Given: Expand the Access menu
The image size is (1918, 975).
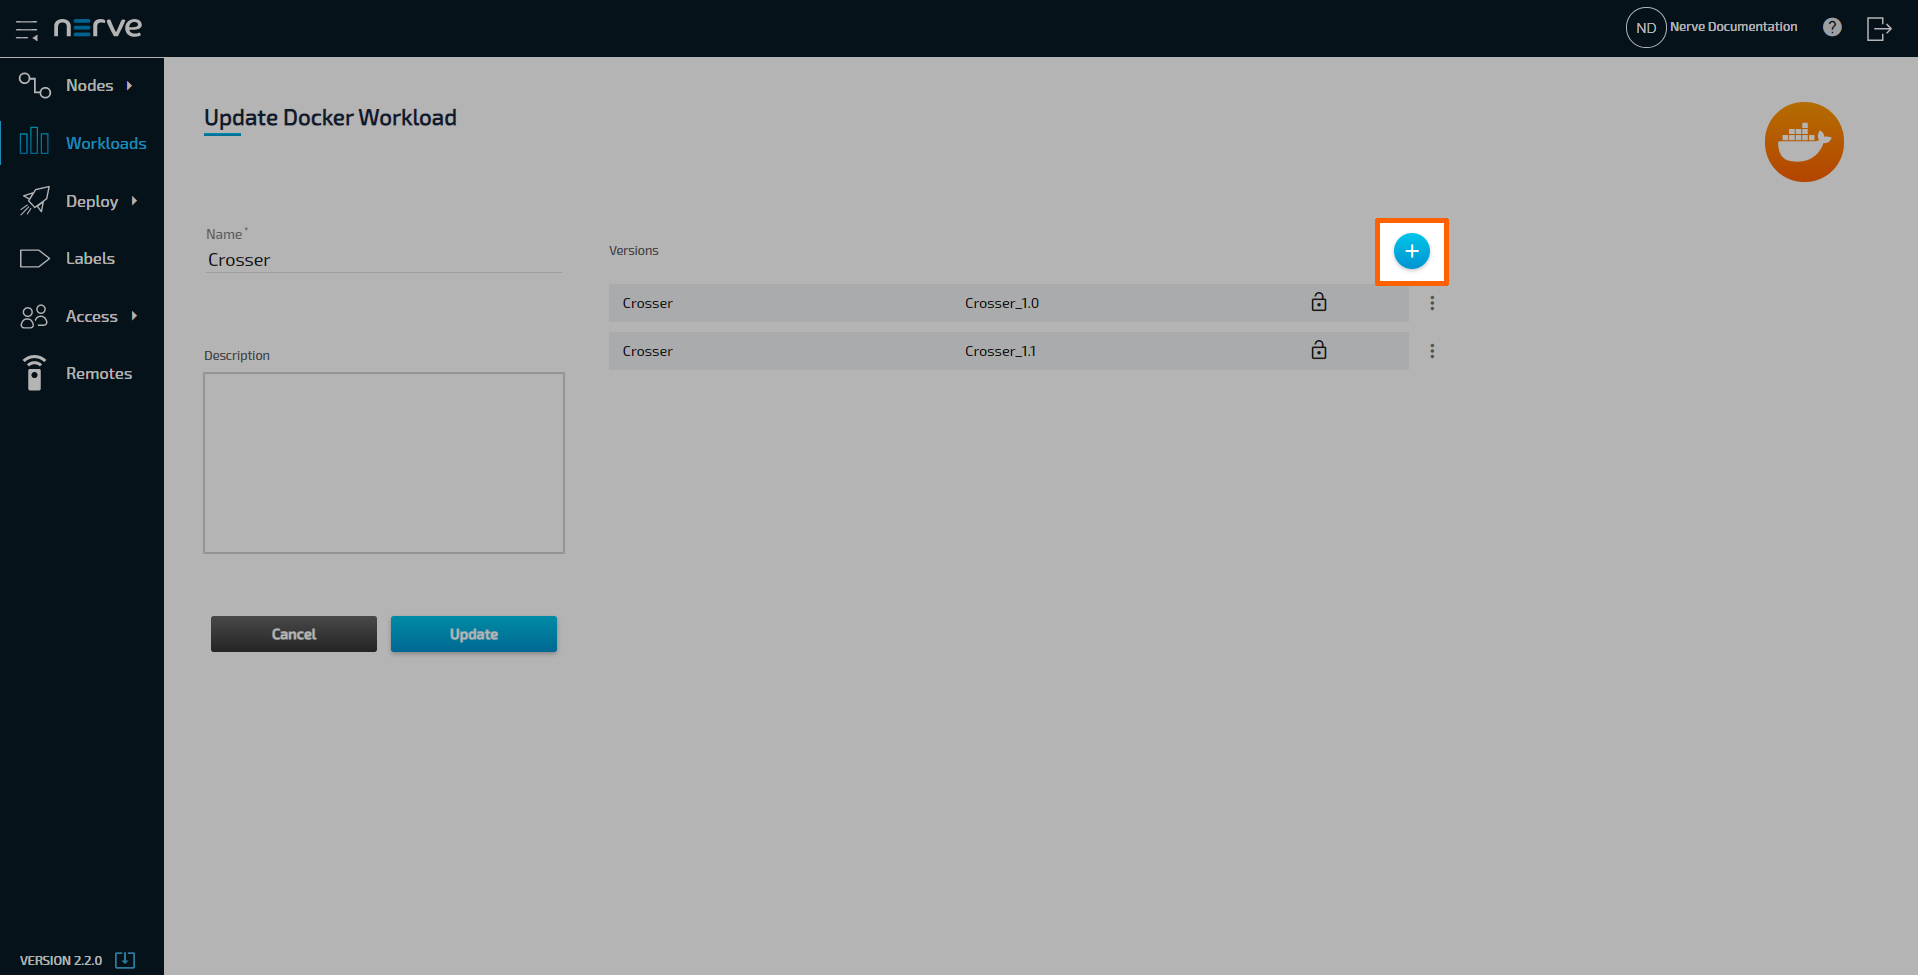Looking at the screenshot, I should coord(92,315).
